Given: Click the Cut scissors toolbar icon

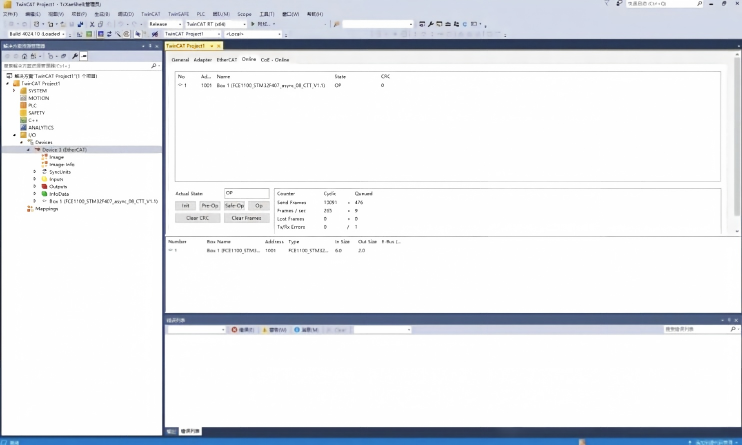Looking at the screenshot, I should click(92, 24).
